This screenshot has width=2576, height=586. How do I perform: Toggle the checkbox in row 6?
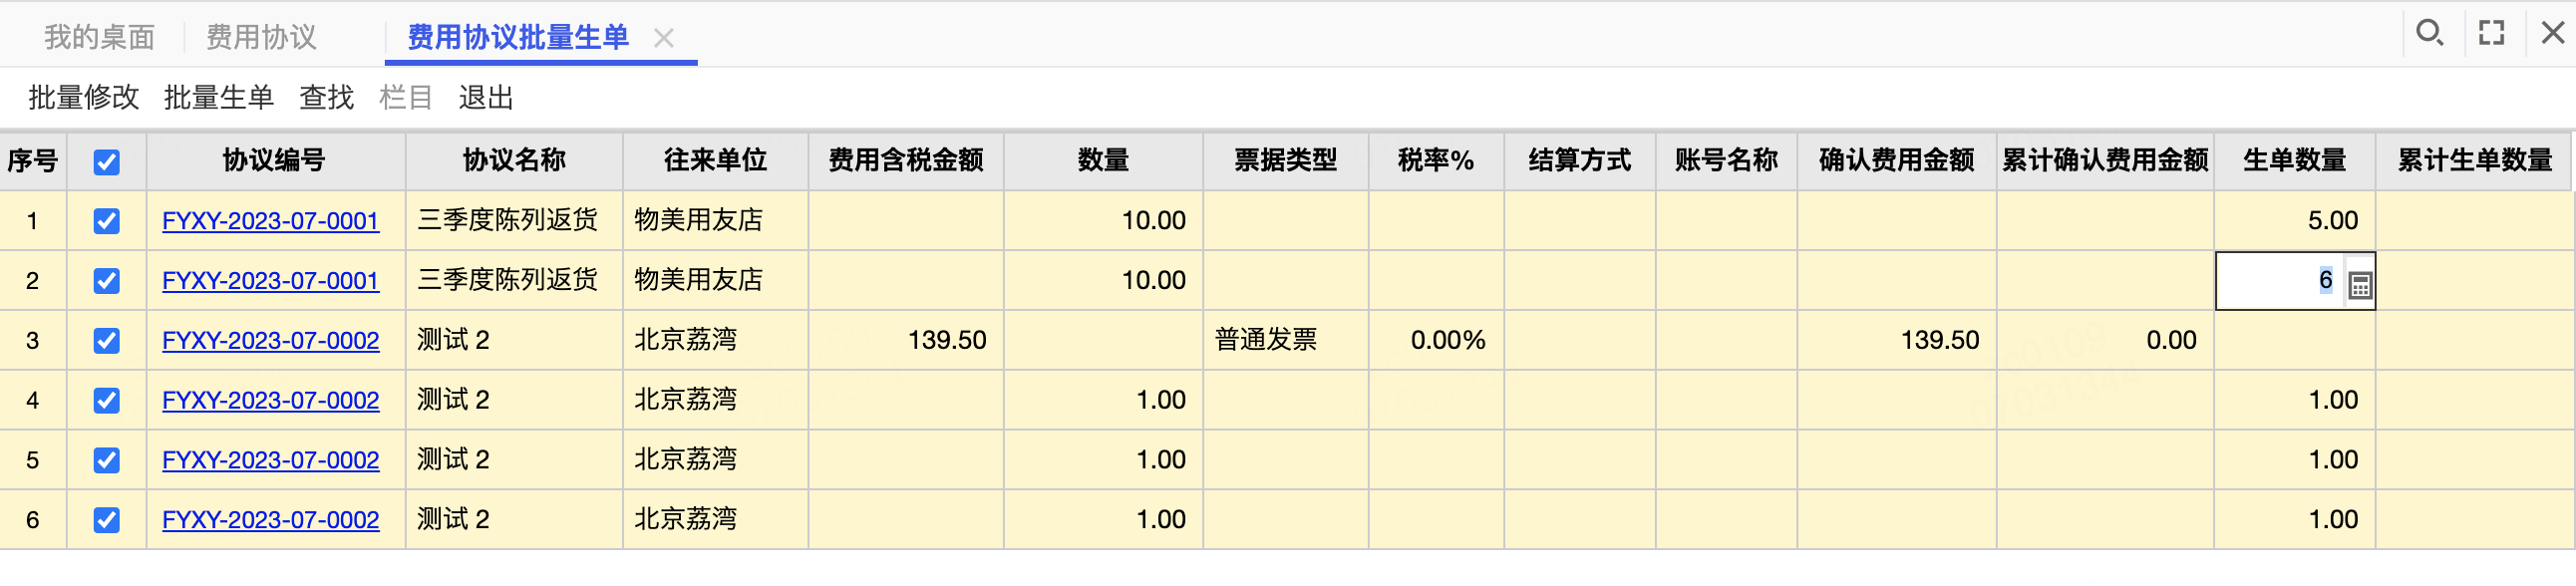click(x=107, y=520)
